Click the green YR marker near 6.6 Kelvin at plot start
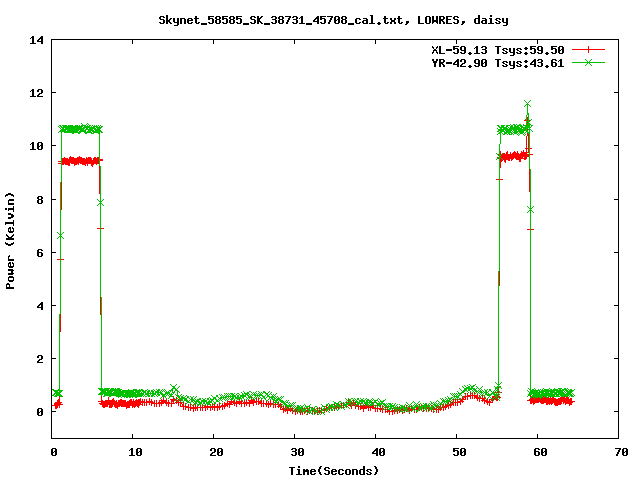Viewport: 640px width, 480px height. click(x=60, y=236)
